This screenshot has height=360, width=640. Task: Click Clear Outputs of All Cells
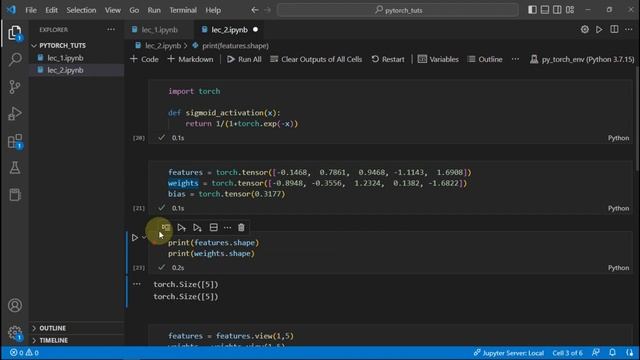coord(316,59)
